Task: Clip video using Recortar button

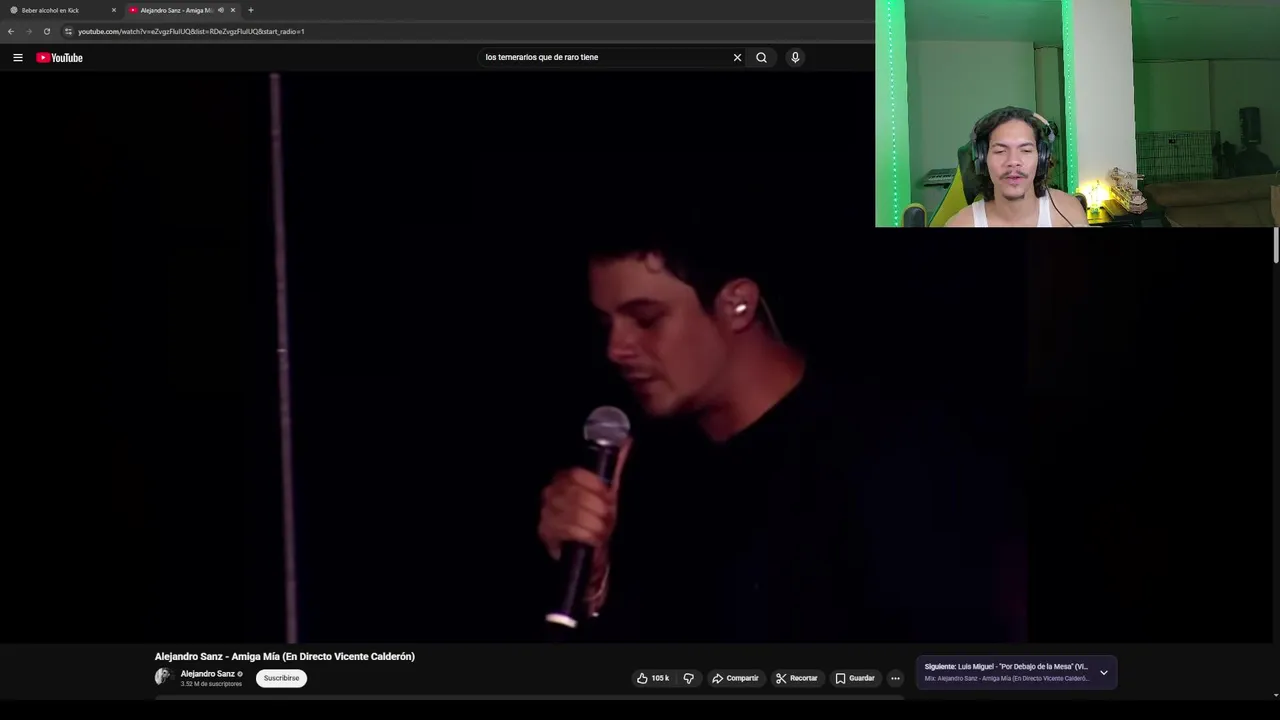Action: pyautogui.click(x=796, y=678)
